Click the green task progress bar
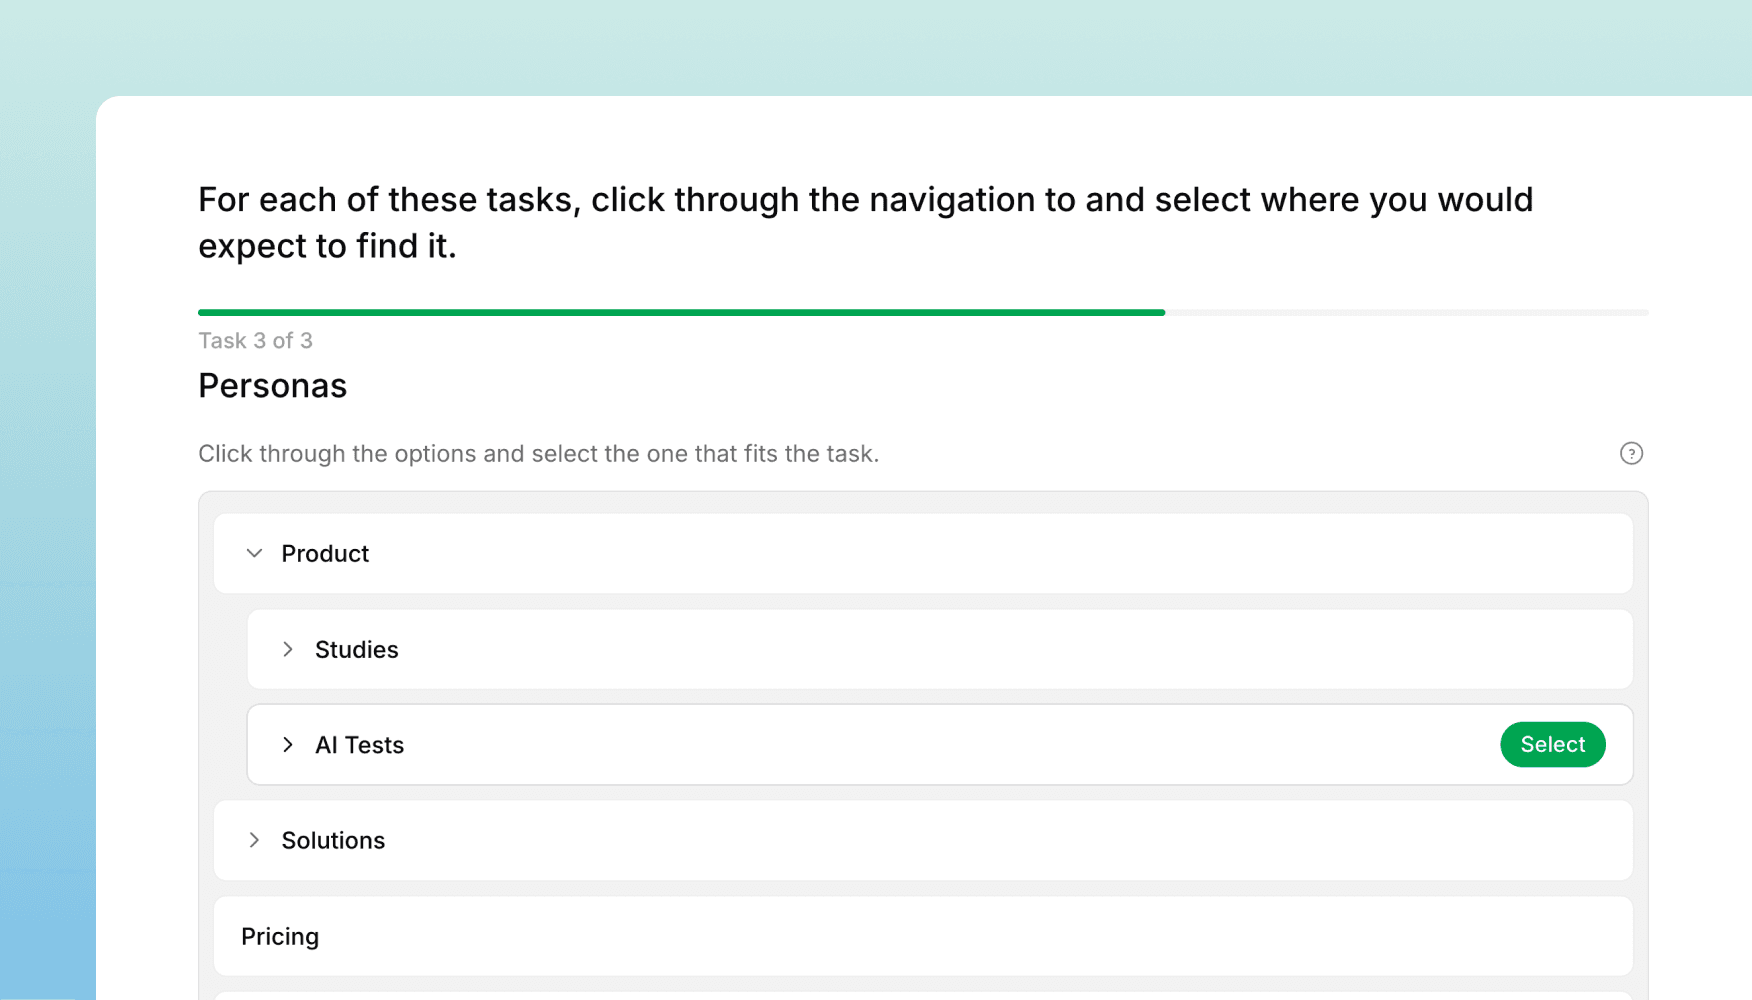This screenshot has height=1000, width=1752. point(680,312)
